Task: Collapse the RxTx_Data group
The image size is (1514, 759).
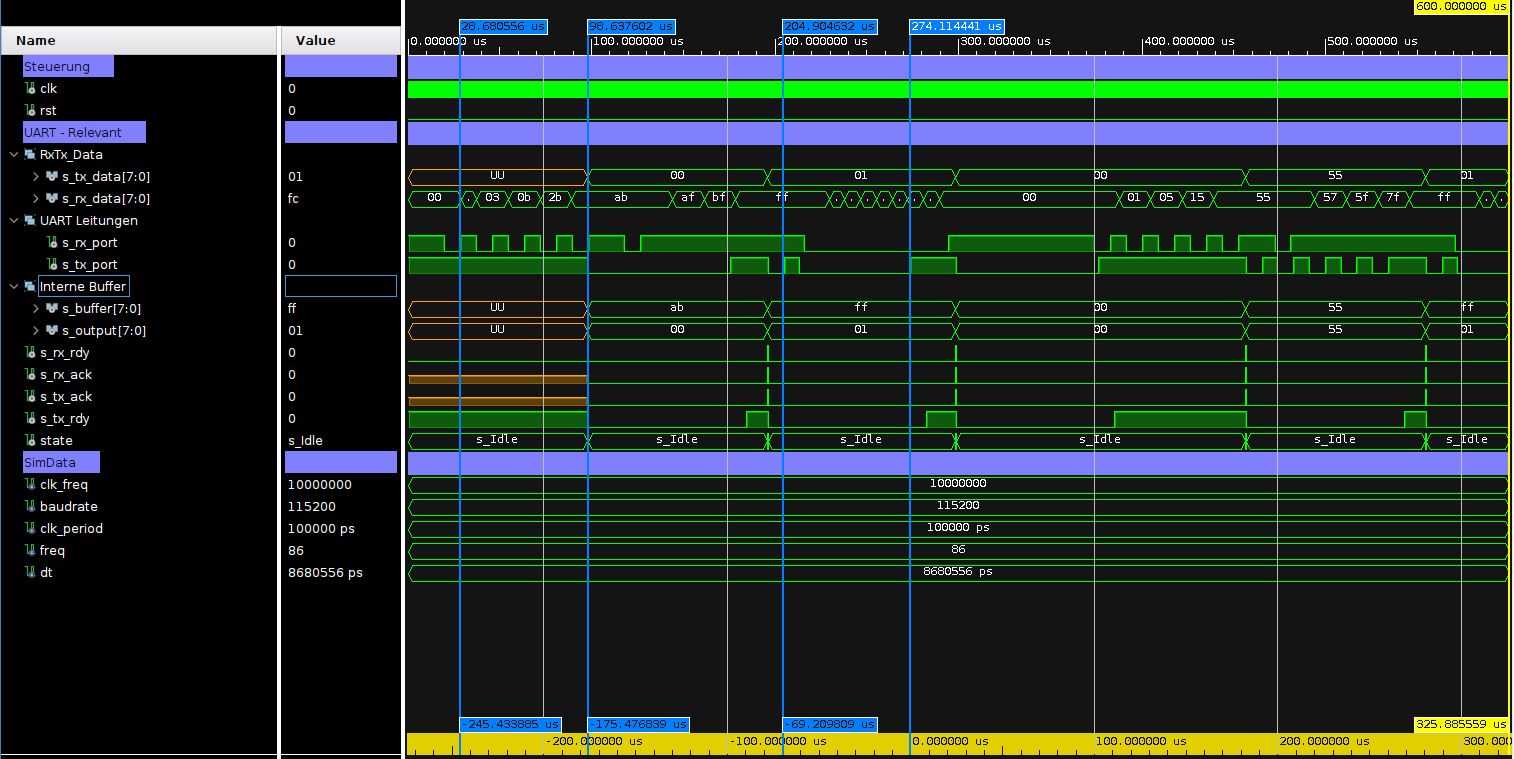Action: pos(14,155)
